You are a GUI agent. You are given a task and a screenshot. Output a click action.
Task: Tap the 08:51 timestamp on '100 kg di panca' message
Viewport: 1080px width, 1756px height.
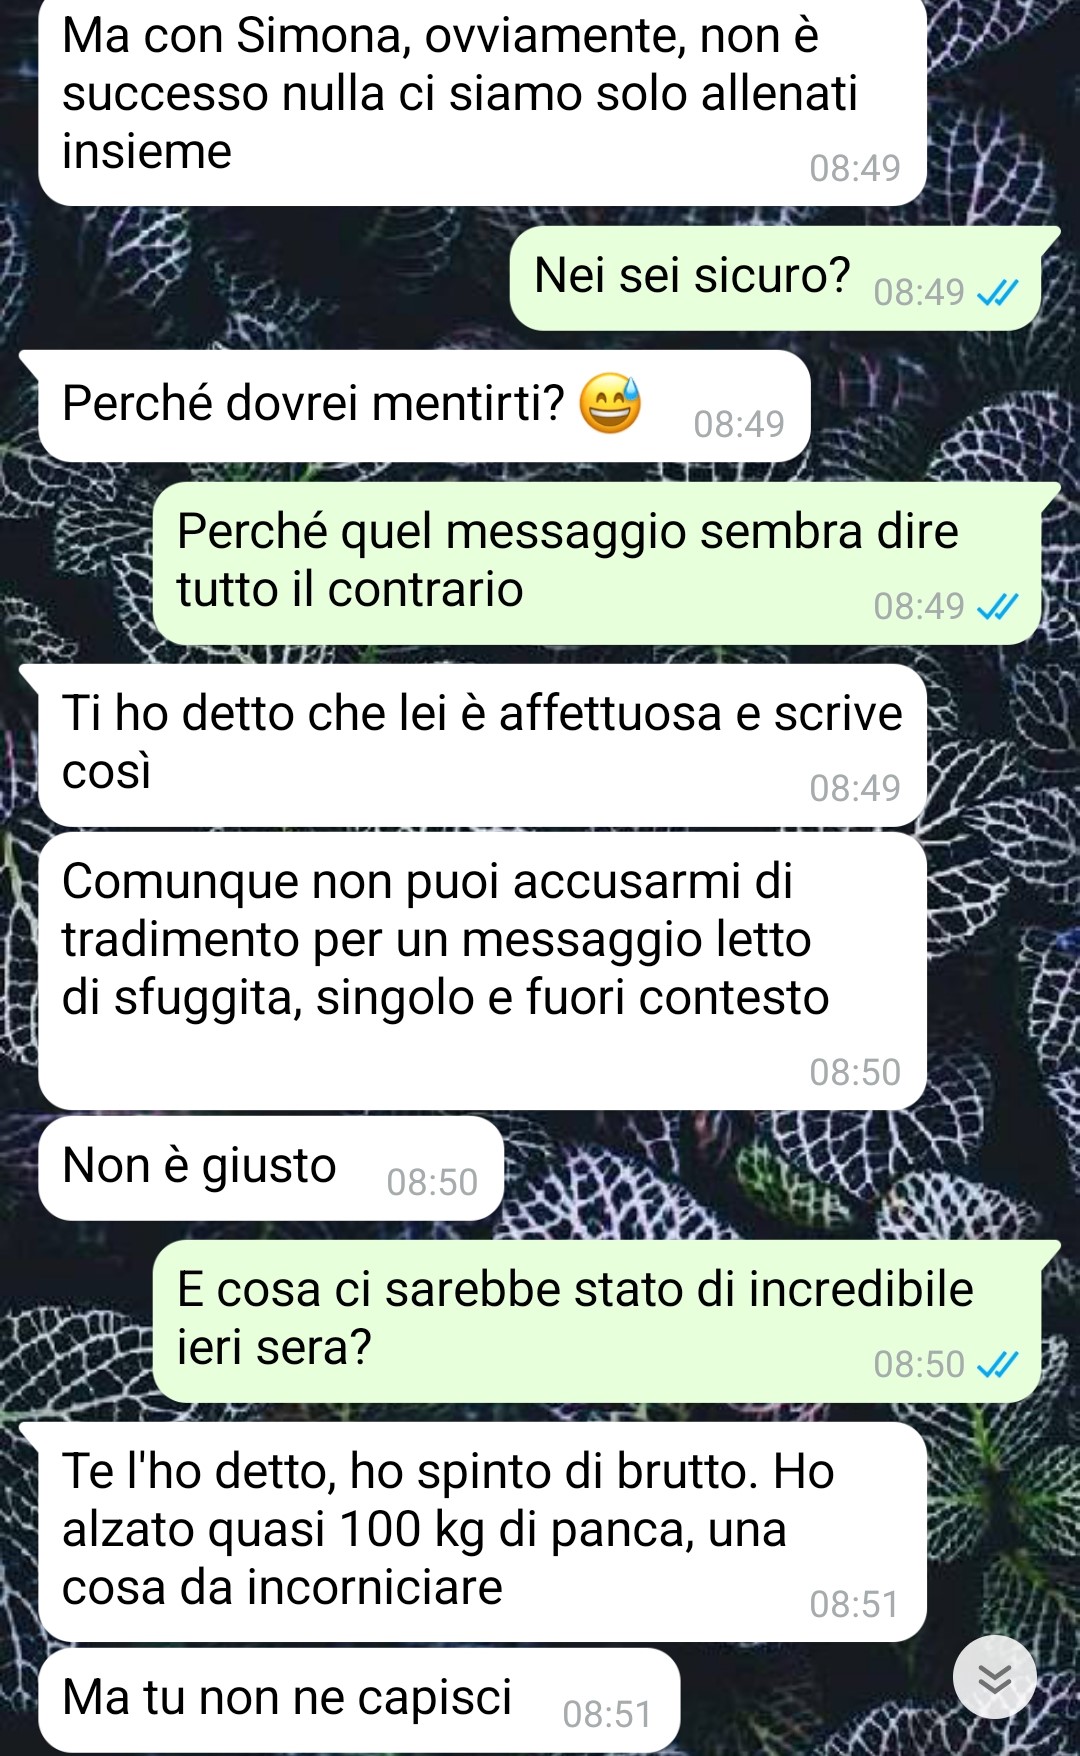pos(855,1604)
